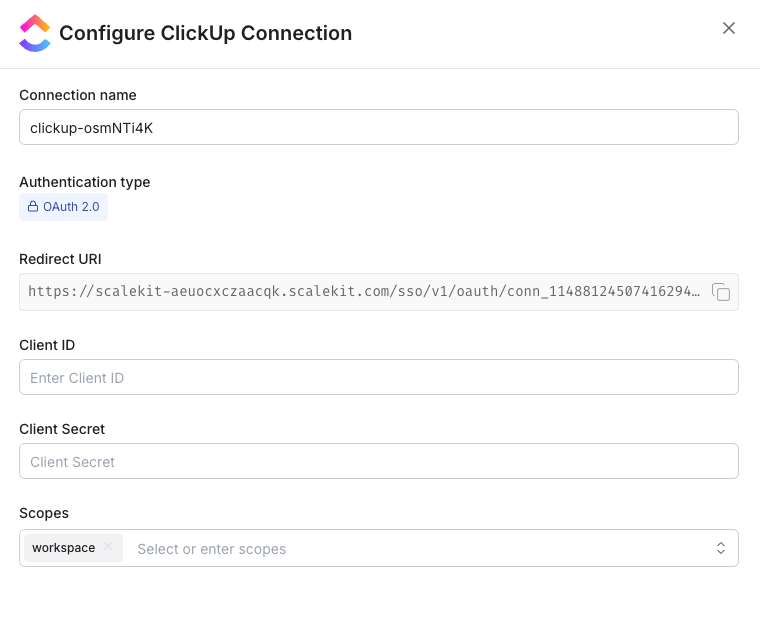
Task: Click the 'Authentication type' label
Action: click(x=85, y=182)
